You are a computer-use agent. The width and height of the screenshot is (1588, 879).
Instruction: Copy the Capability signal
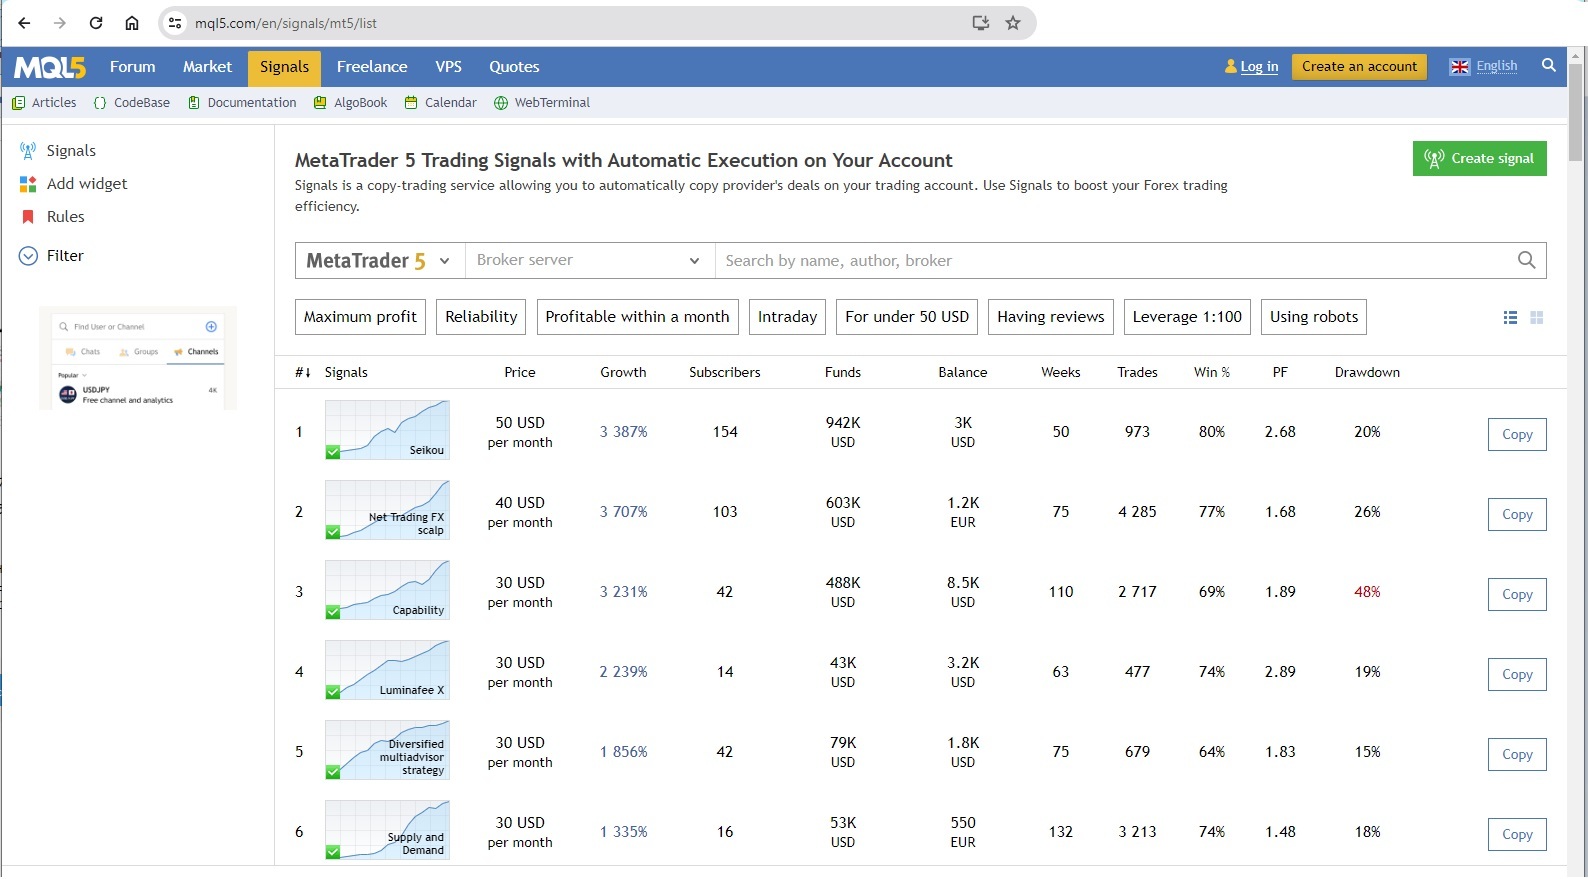point(1517,595)
